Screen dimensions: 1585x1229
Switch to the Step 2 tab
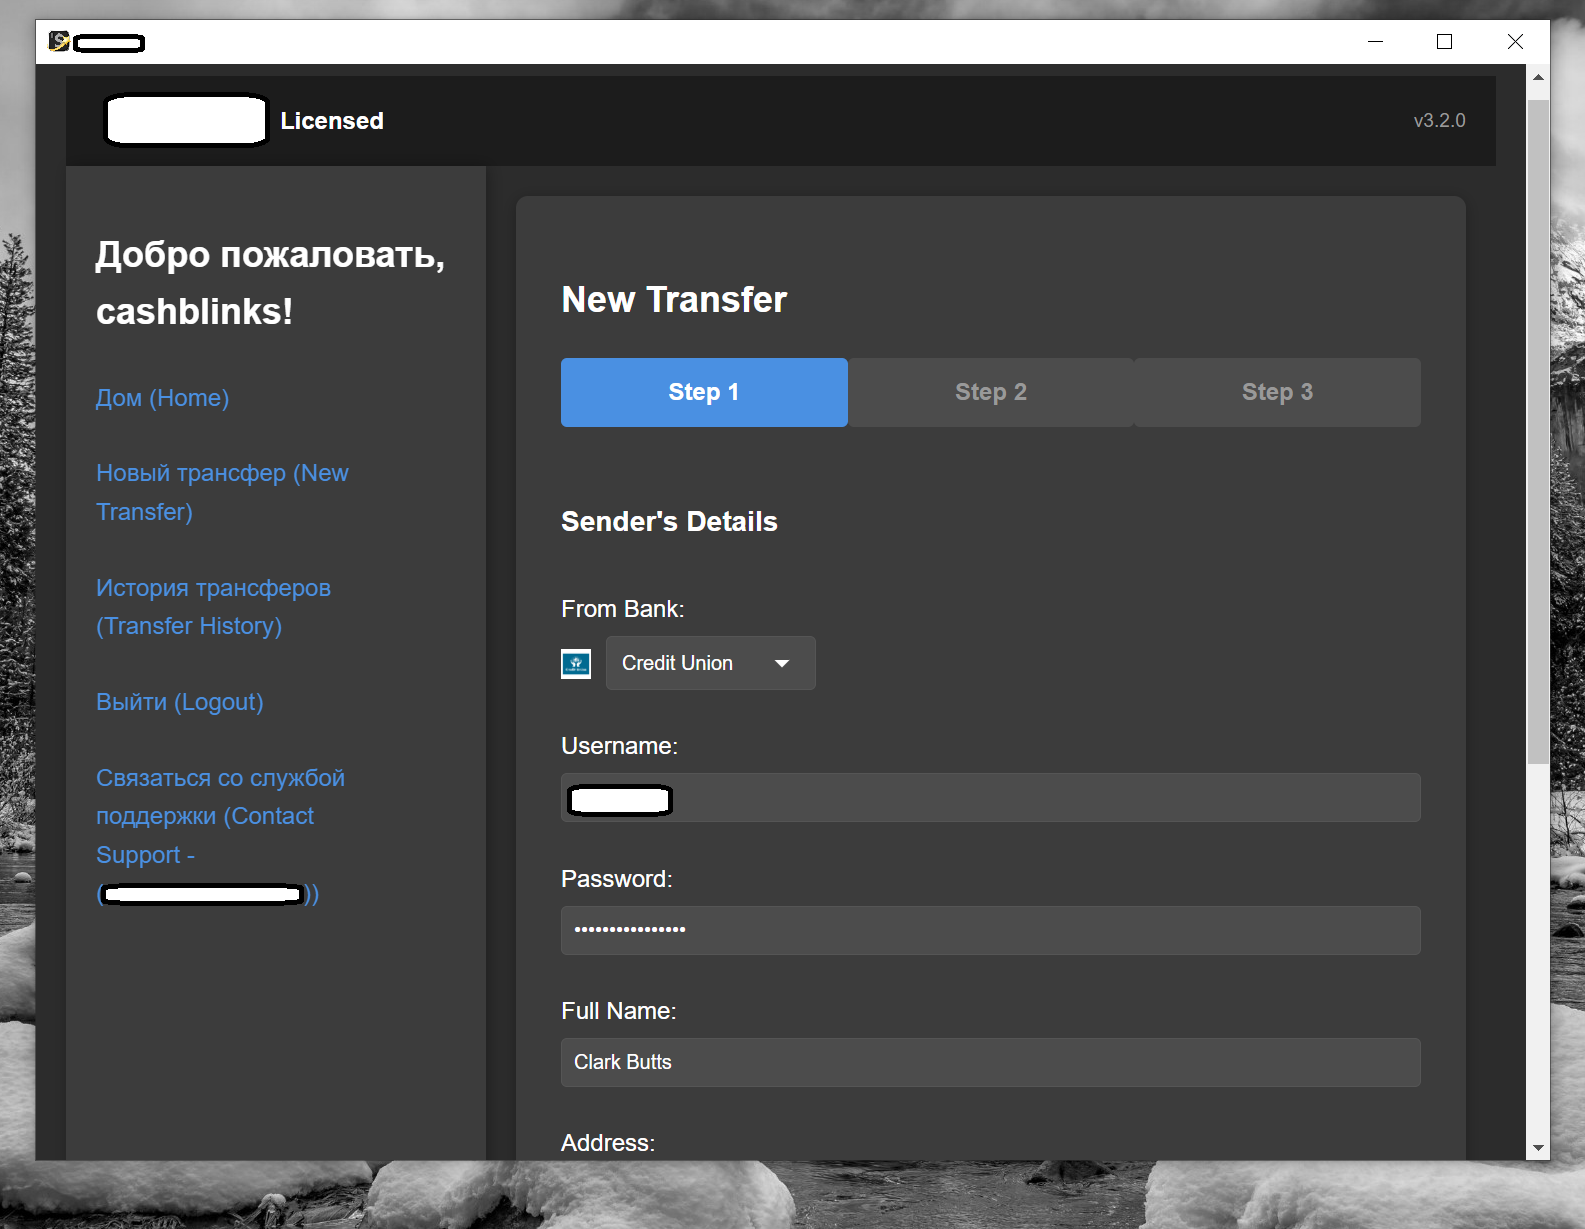(991, 392)
